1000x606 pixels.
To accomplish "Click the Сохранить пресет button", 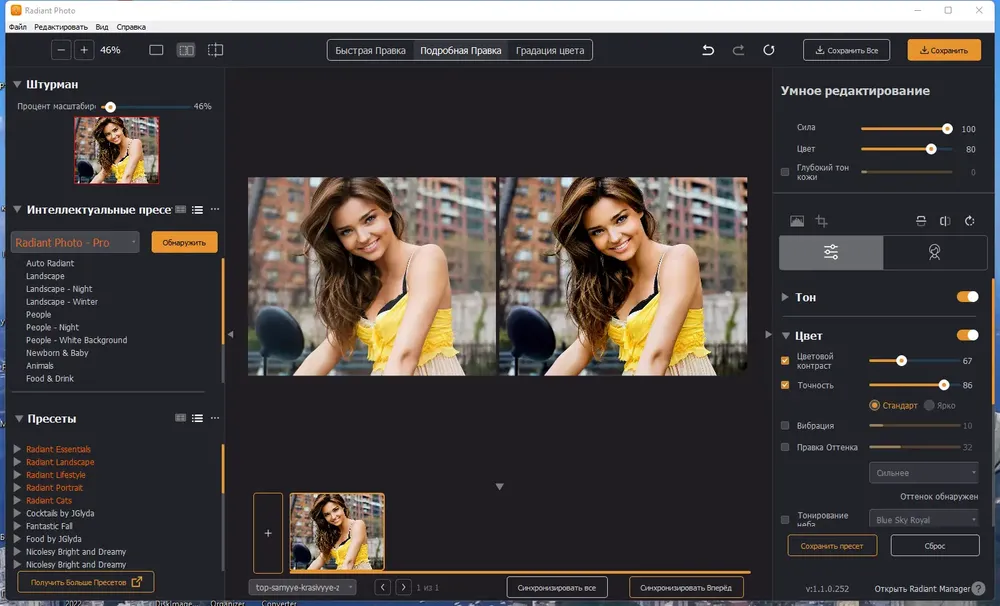I will [832, 545].
